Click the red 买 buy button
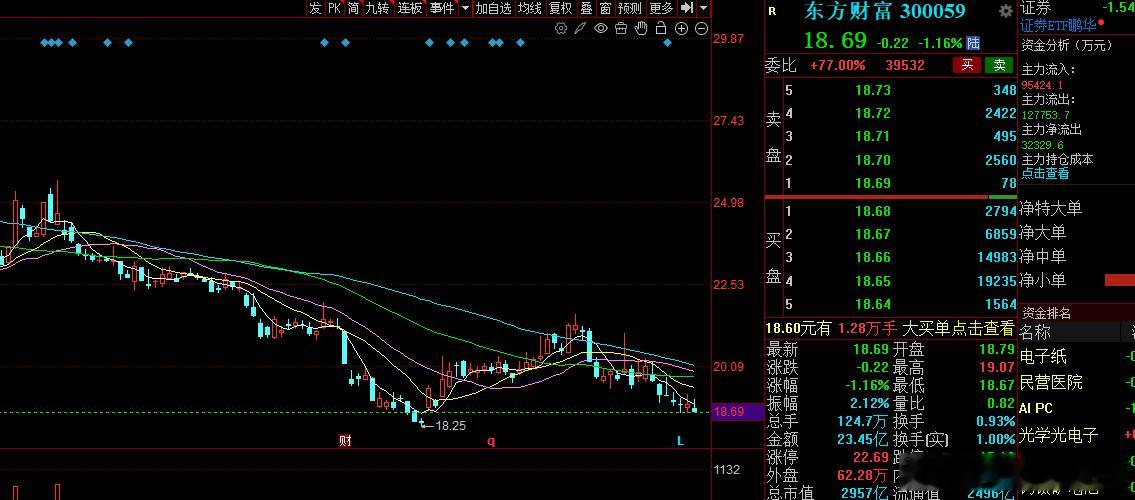Viewport: 1135px width, 500px height. point(967,65)
